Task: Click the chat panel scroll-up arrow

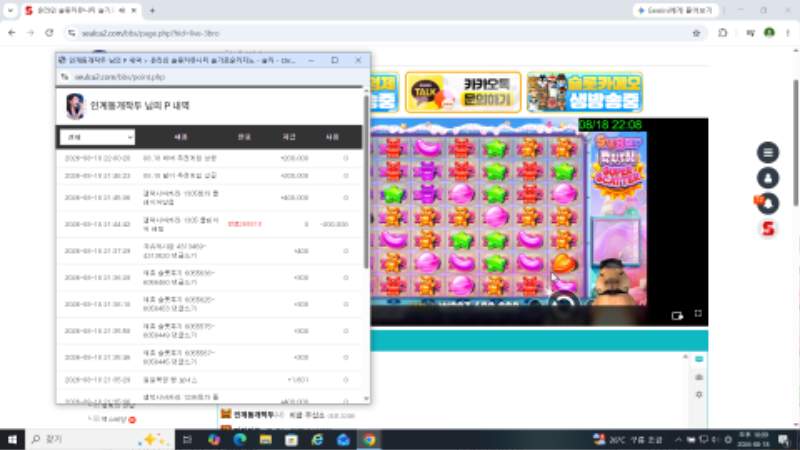Action: [686, 357]
